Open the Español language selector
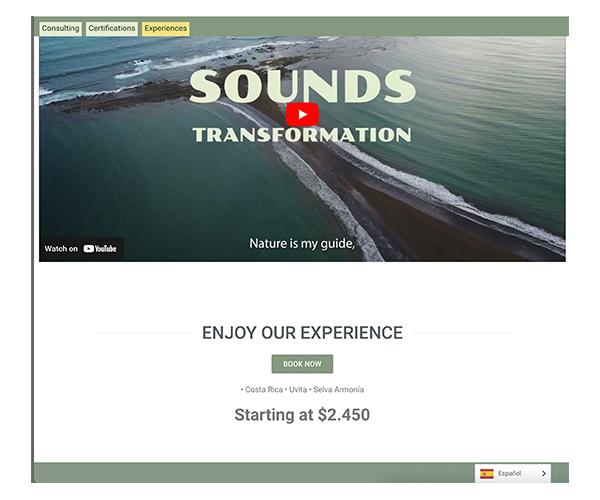Image resolution: width=600 pixels, height=500 pixels. (513, 474)
